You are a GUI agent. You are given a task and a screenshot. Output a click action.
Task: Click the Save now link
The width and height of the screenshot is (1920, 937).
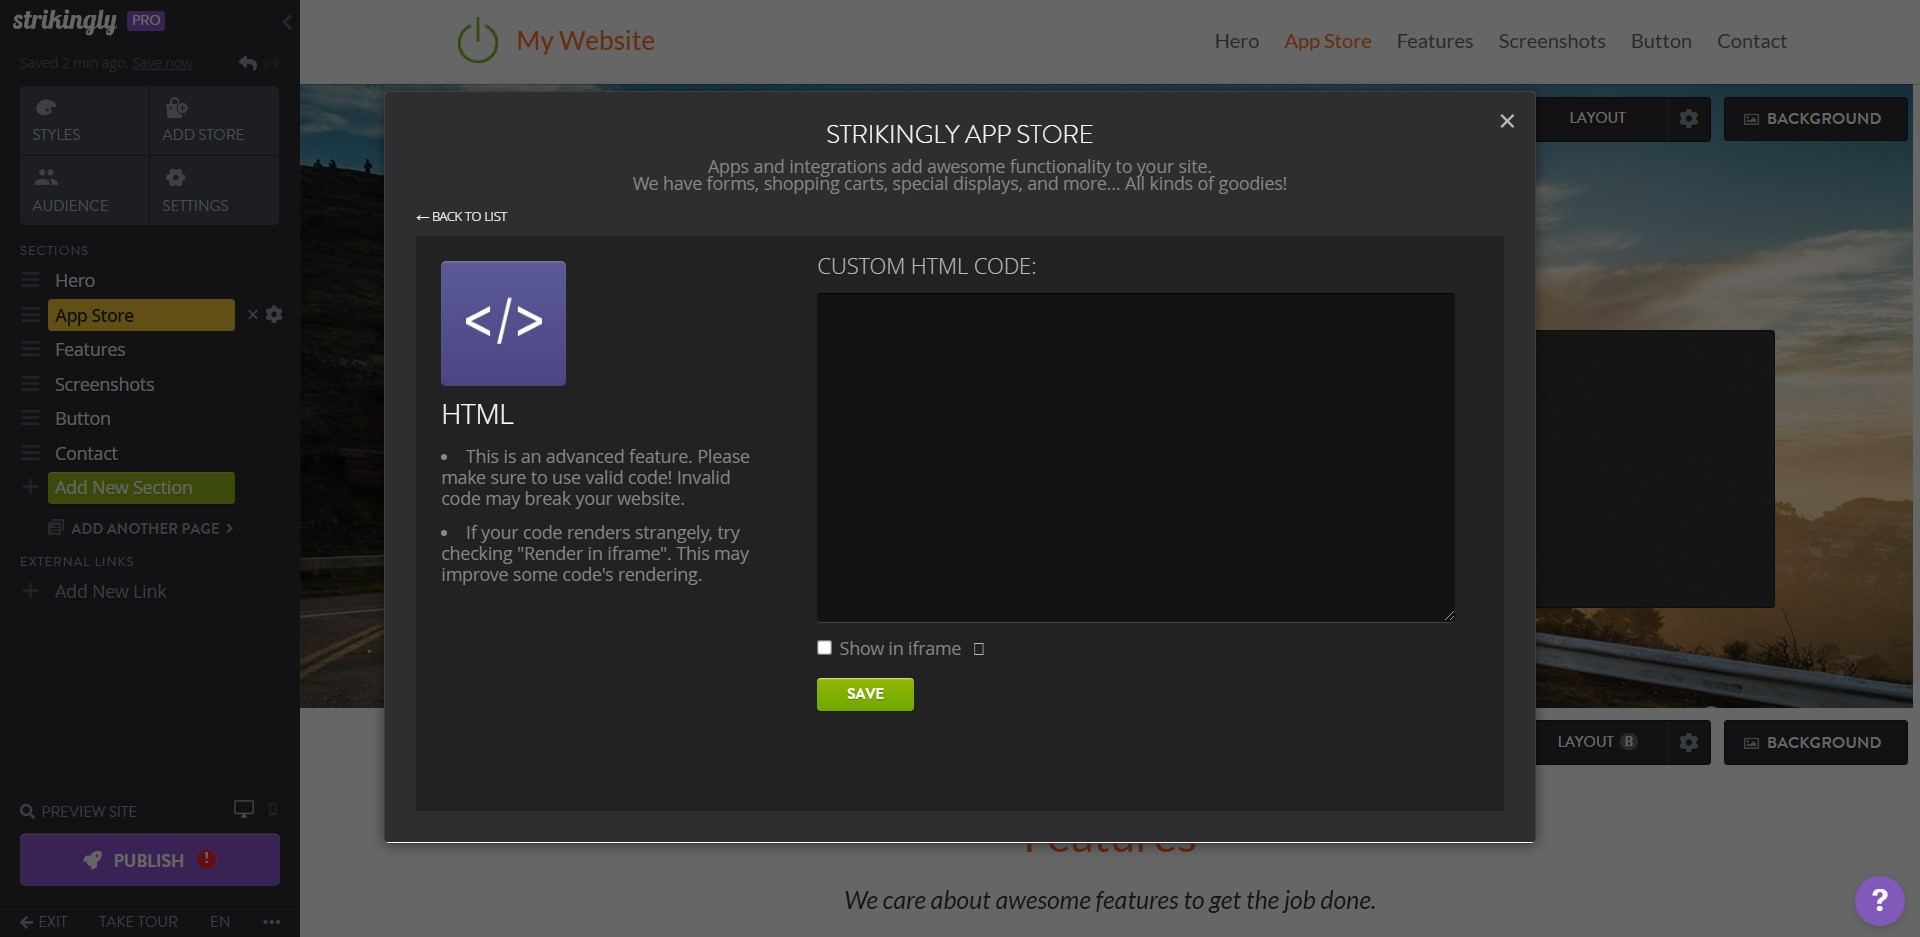pyautogui.click(x=163, y=62)
